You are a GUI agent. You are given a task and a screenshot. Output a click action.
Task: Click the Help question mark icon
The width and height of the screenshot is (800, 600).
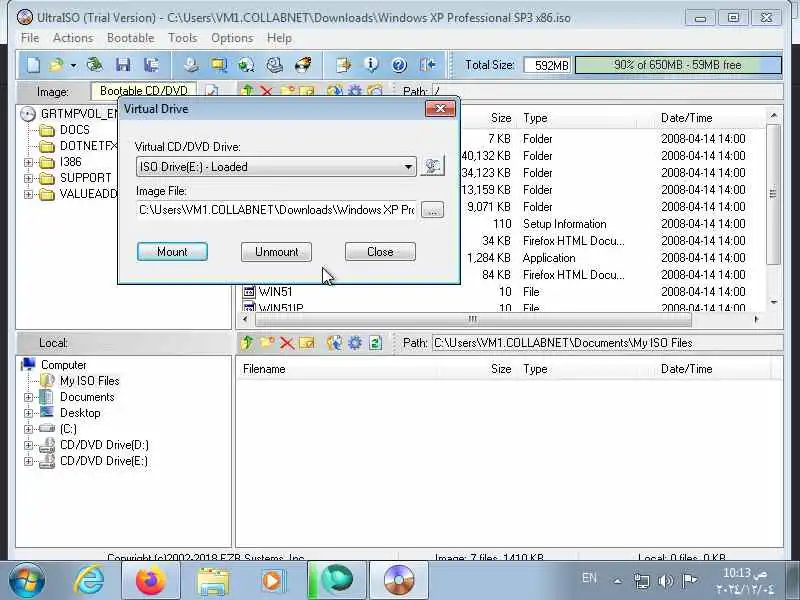coord(399,65)
